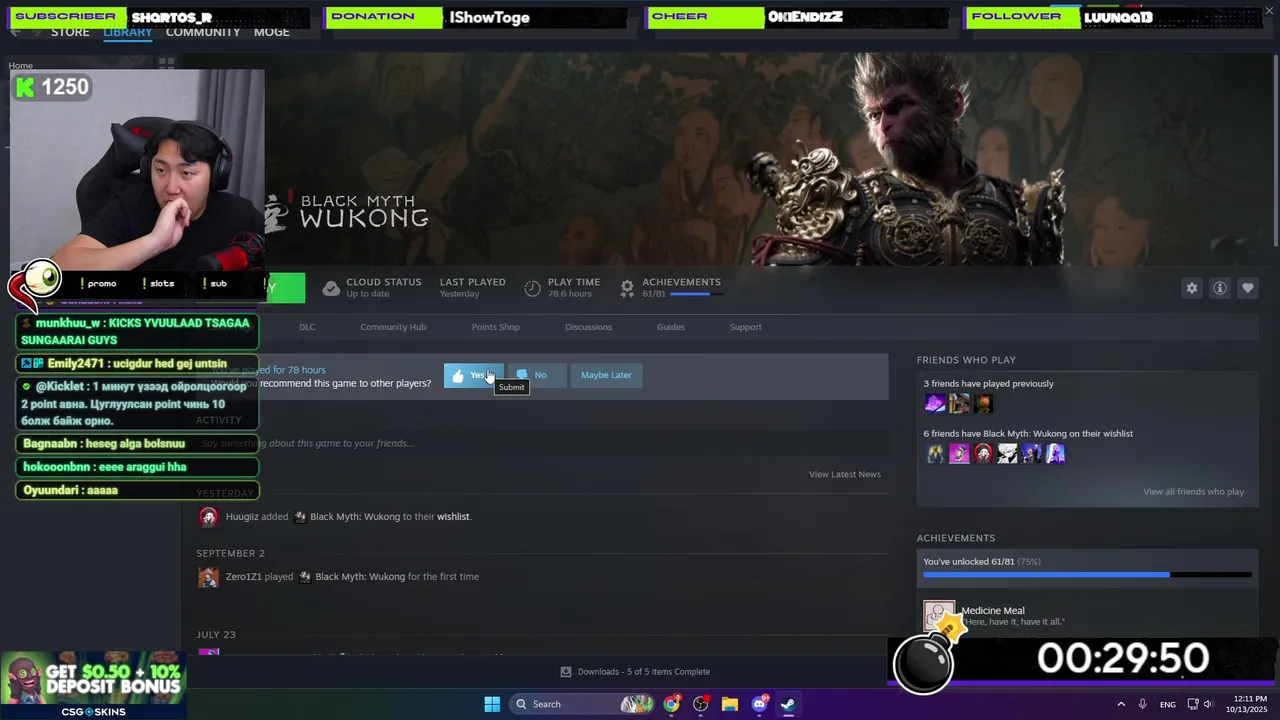Image resolution: width=1280 pixels, height=720 pixels.
Task: Click the 'Say something about this game' field
Action: coord(540,443)
